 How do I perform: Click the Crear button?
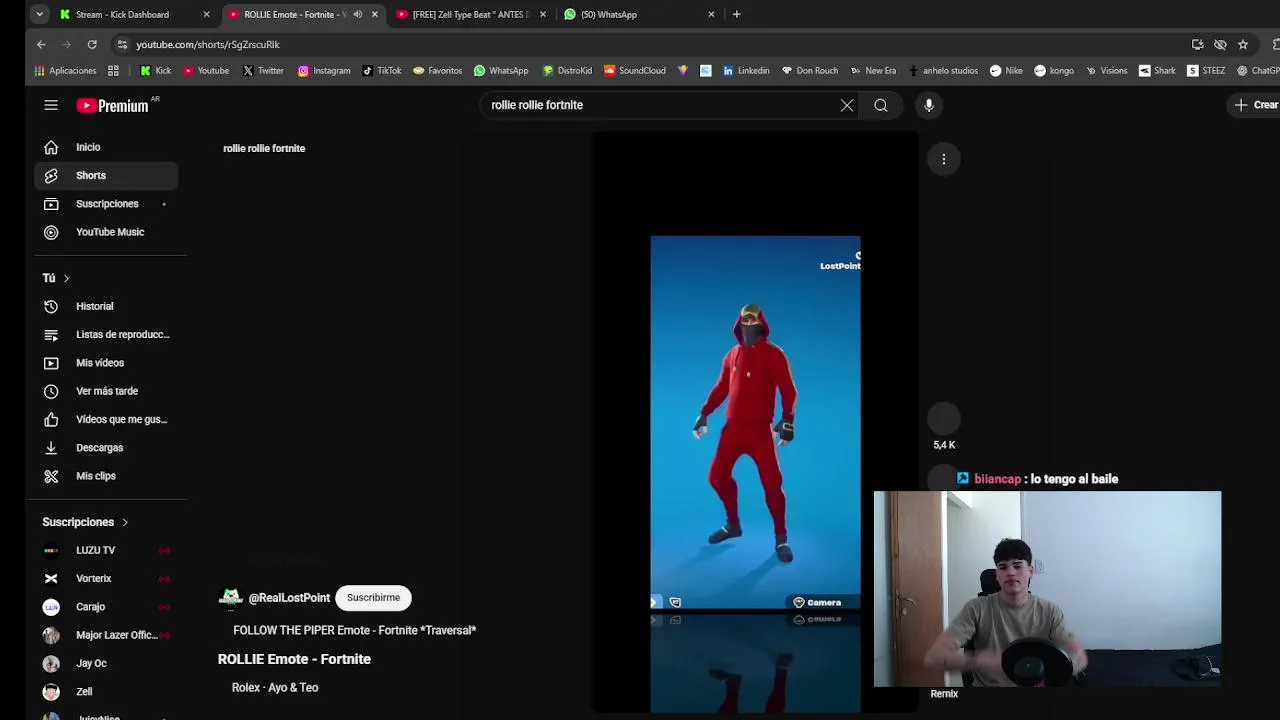point(1256,105)
